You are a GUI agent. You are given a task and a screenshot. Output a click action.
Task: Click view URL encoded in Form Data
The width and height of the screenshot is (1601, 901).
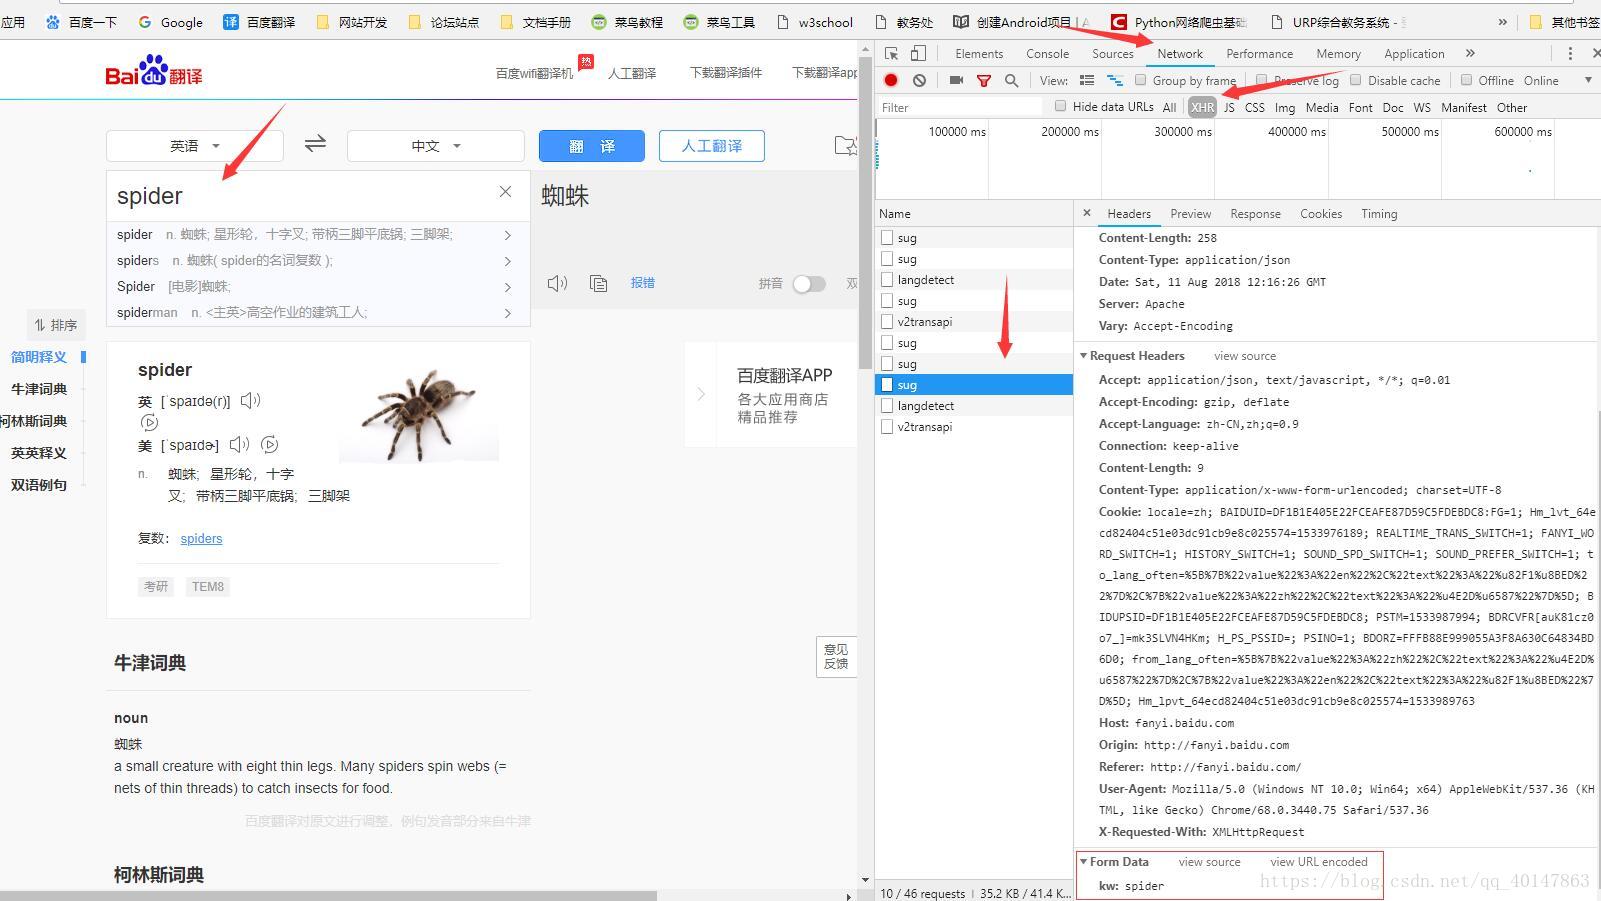point(1319,862)
